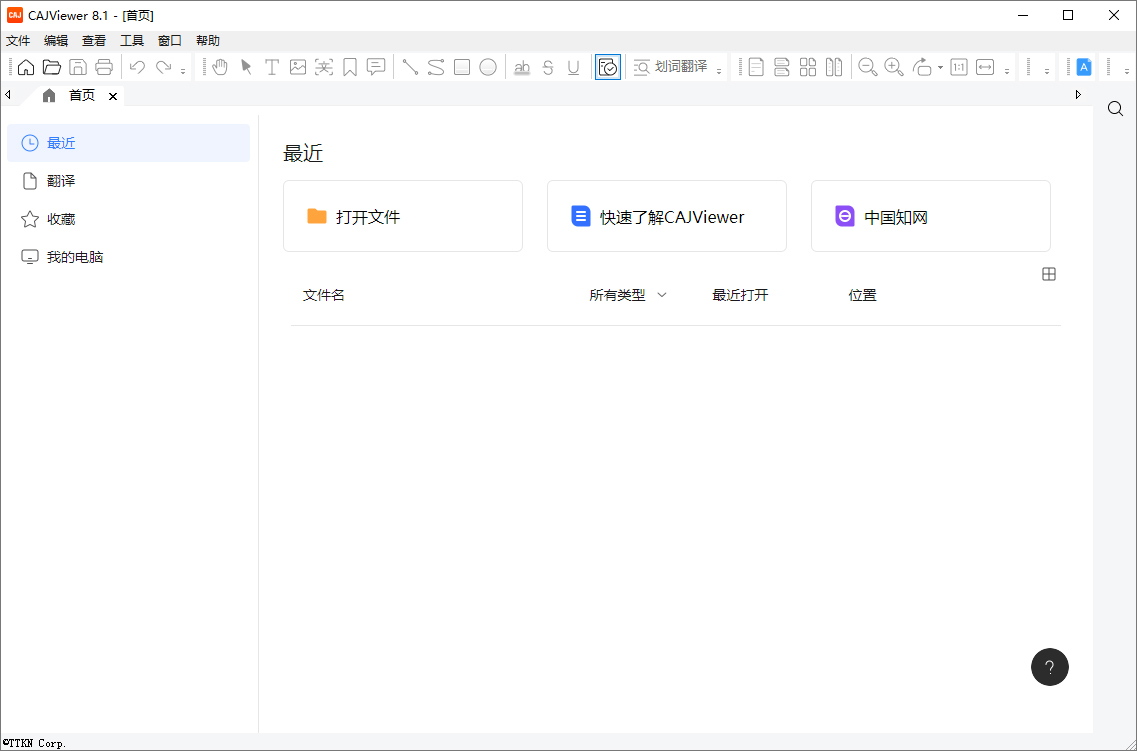Expand overflow after the fit width icon
Screen dimensions: 1137x751
click(x=1007, y=71)
